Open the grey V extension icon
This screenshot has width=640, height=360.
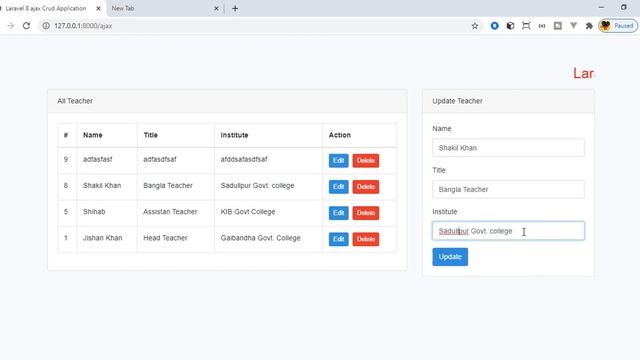[x=573, y=26]
